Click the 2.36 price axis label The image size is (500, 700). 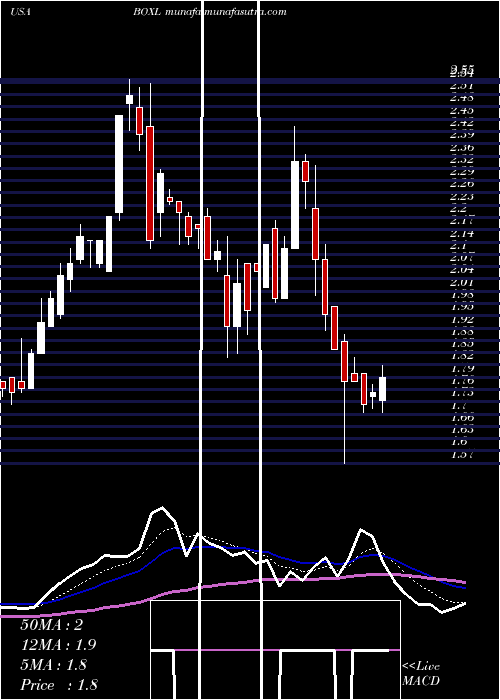pos(462,147)
